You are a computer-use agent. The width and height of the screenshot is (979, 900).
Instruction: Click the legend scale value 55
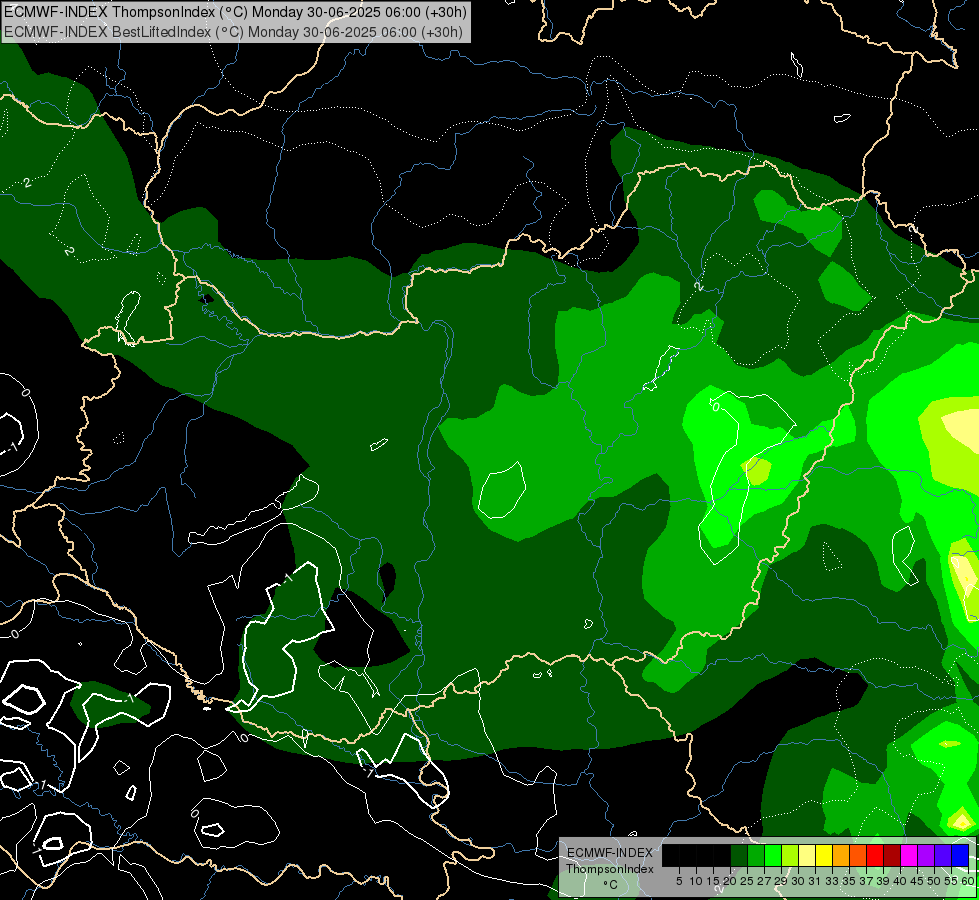[x=951, y=881]
